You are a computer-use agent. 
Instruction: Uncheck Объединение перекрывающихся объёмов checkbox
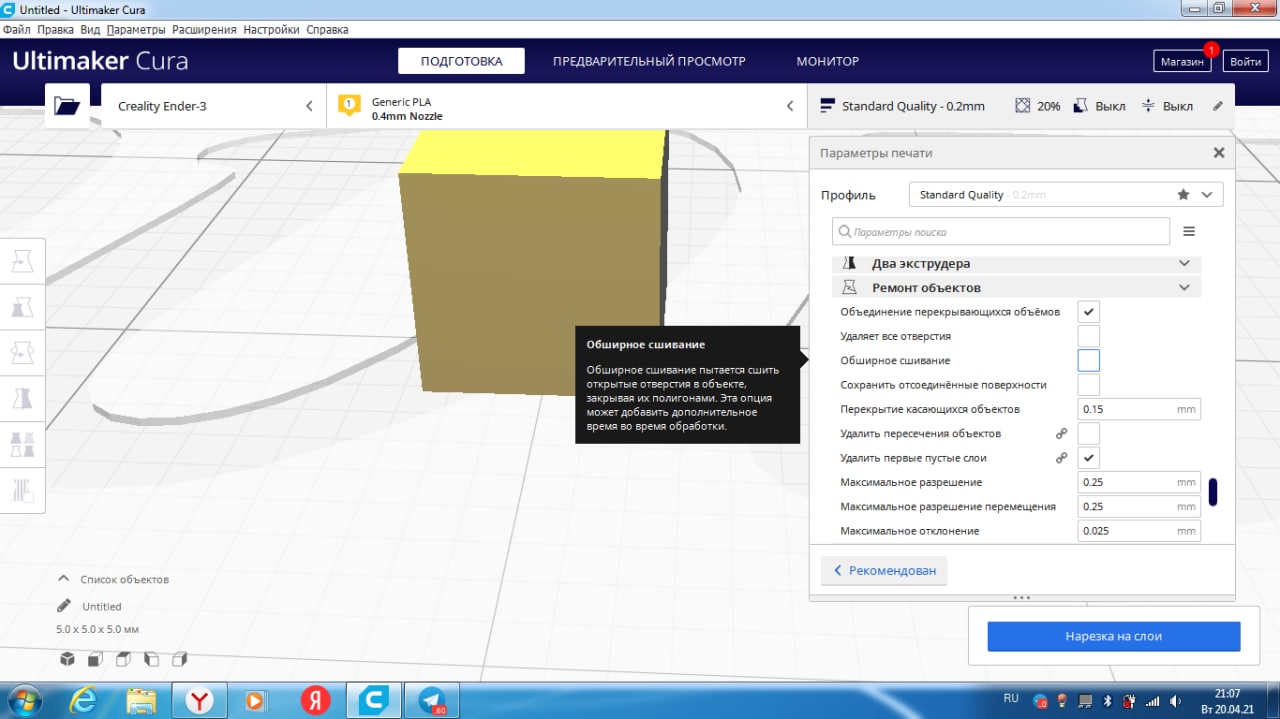point(1089,312)
